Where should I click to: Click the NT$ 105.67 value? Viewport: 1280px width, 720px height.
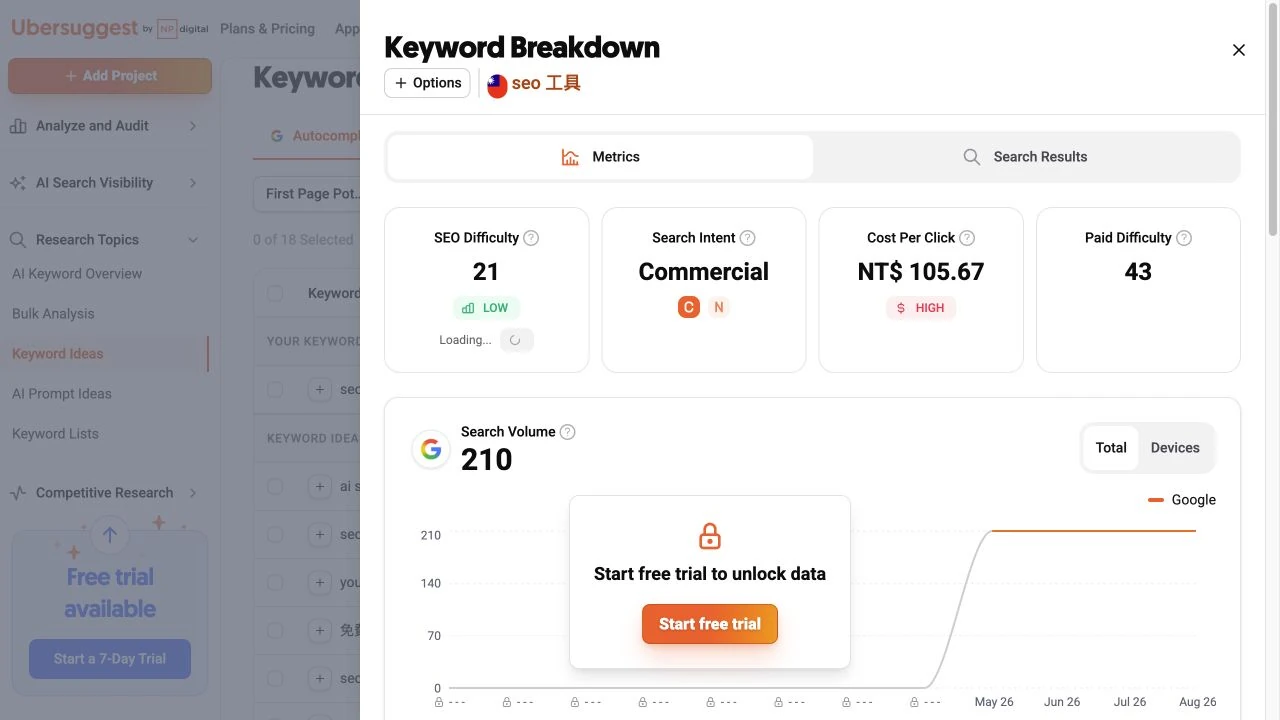click(x=921, y=272)
